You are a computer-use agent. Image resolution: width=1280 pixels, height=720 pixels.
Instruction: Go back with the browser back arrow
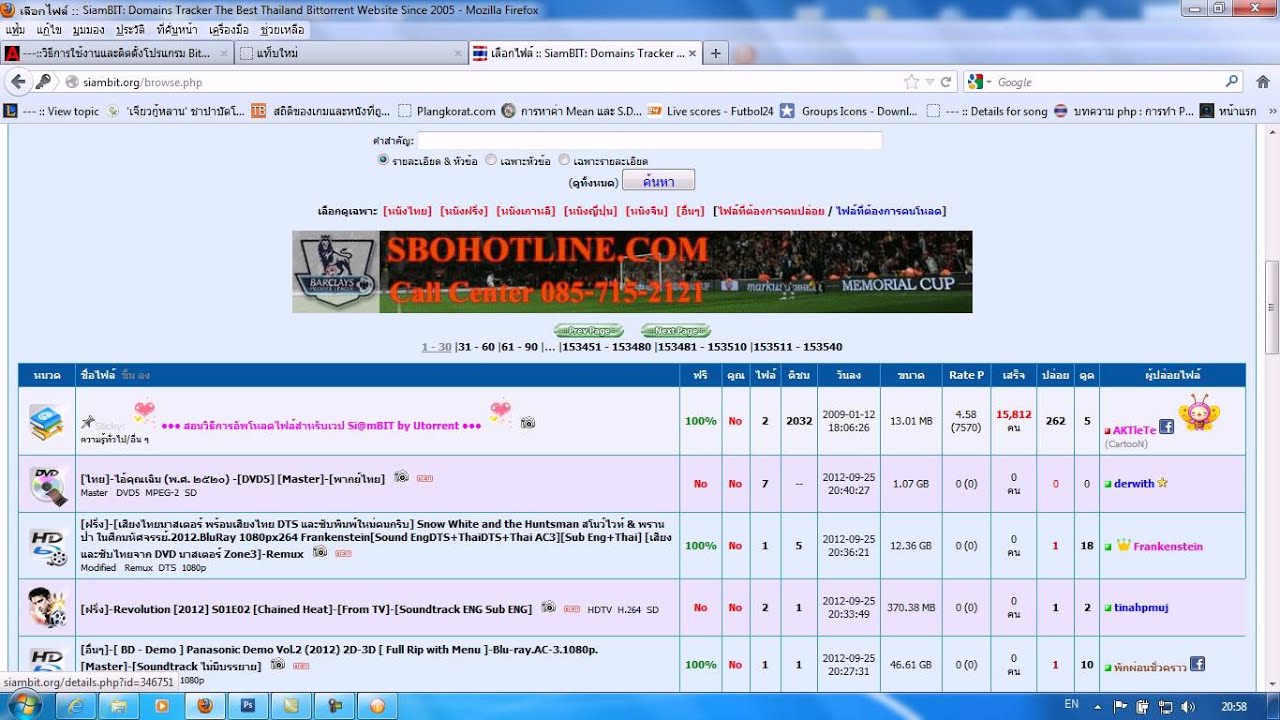[x=18, y=81]
